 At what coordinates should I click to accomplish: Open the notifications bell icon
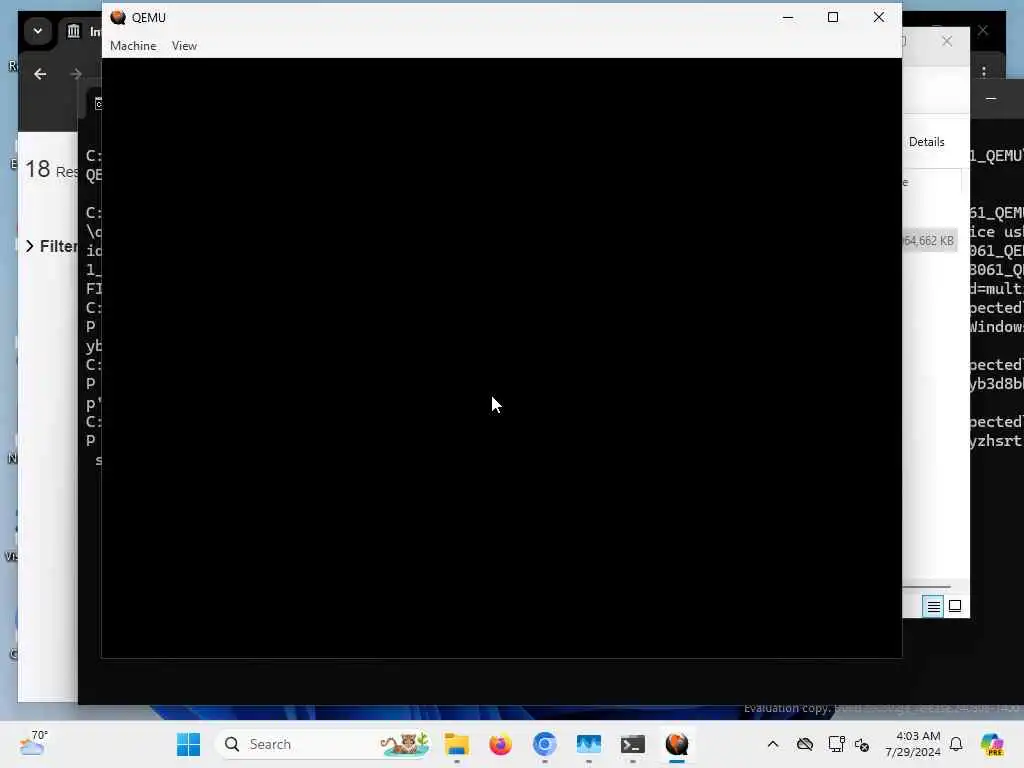tap(956, 744)
